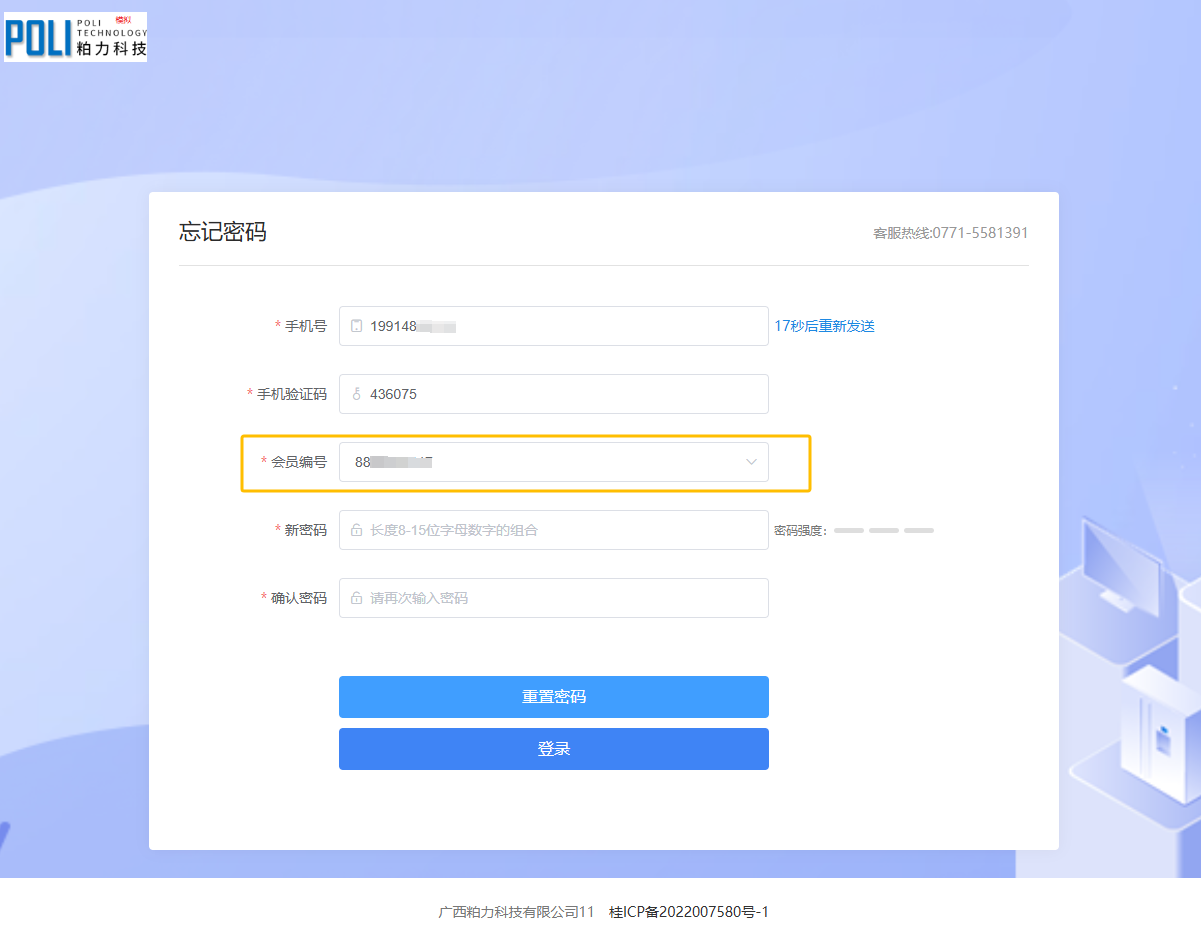Open the 桂ICP备2022007580号-1 footer link

pyautogui.click(x=688, y=912)
